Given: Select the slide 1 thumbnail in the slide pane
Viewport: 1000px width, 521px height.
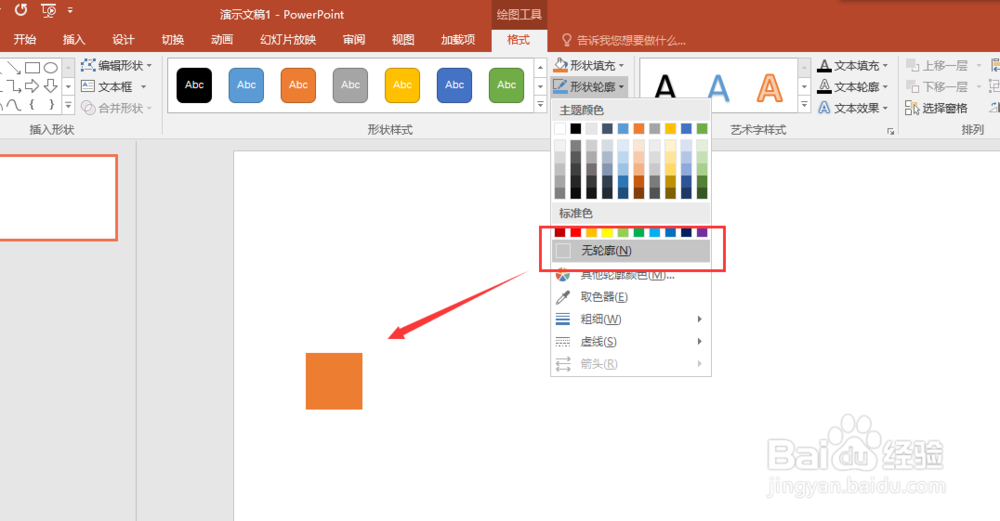Looking at the screenshot, I should click(x=58, y=198).
